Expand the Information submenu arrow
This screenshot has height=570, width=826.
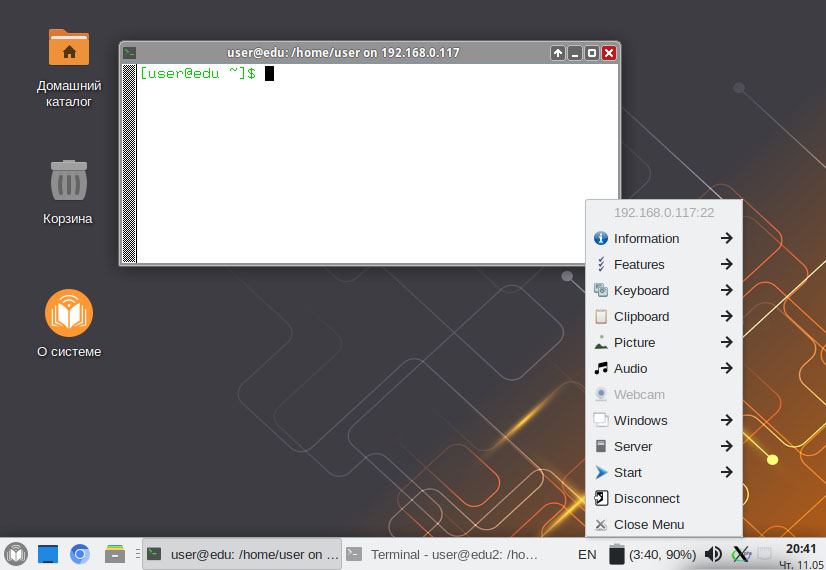(726, 238)
